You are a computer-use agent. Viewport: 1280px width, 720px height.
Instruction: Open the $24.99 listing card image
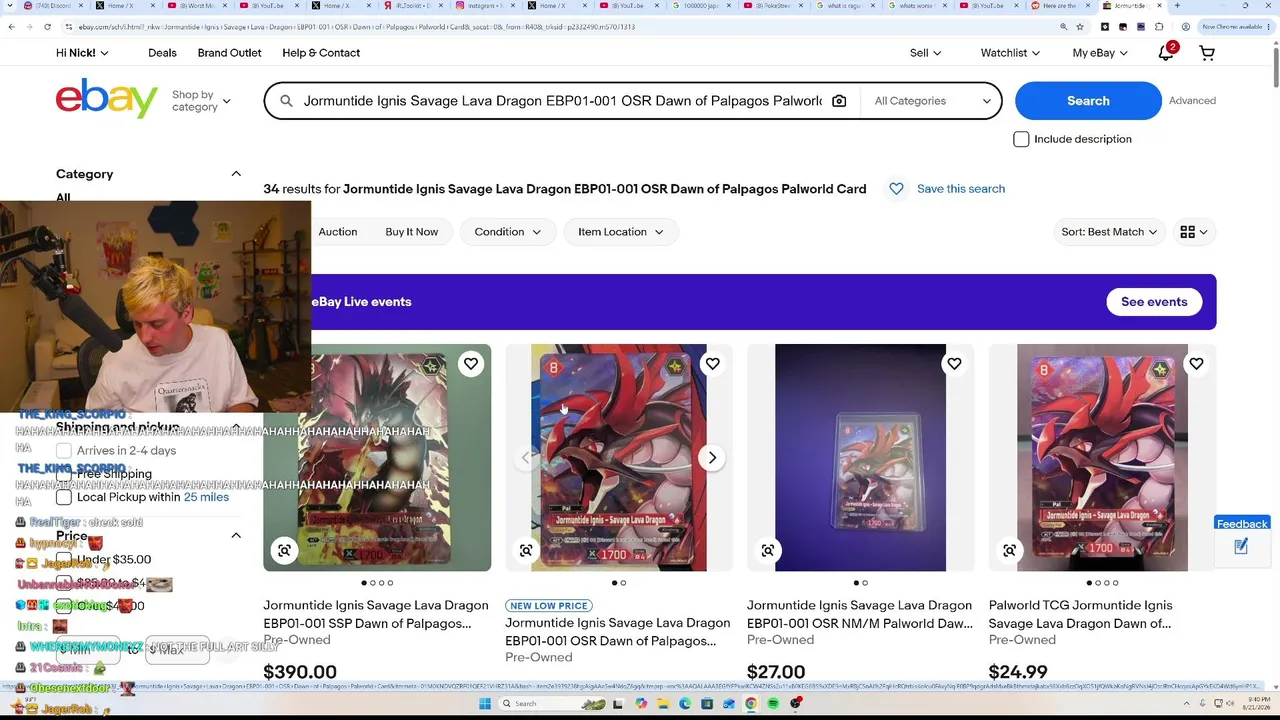(1102, 458)
